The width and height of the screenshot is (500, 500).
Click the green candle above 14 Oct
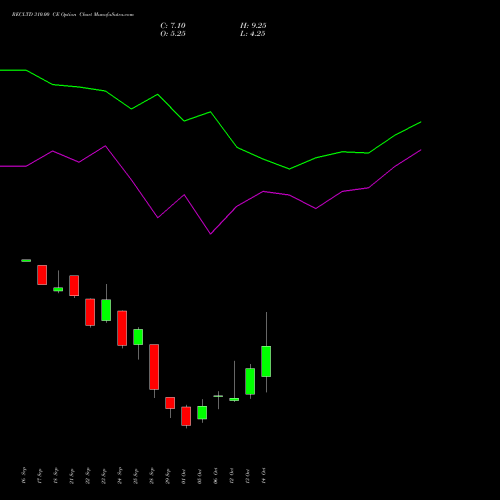pyautogui.click(x=266, y=361)
